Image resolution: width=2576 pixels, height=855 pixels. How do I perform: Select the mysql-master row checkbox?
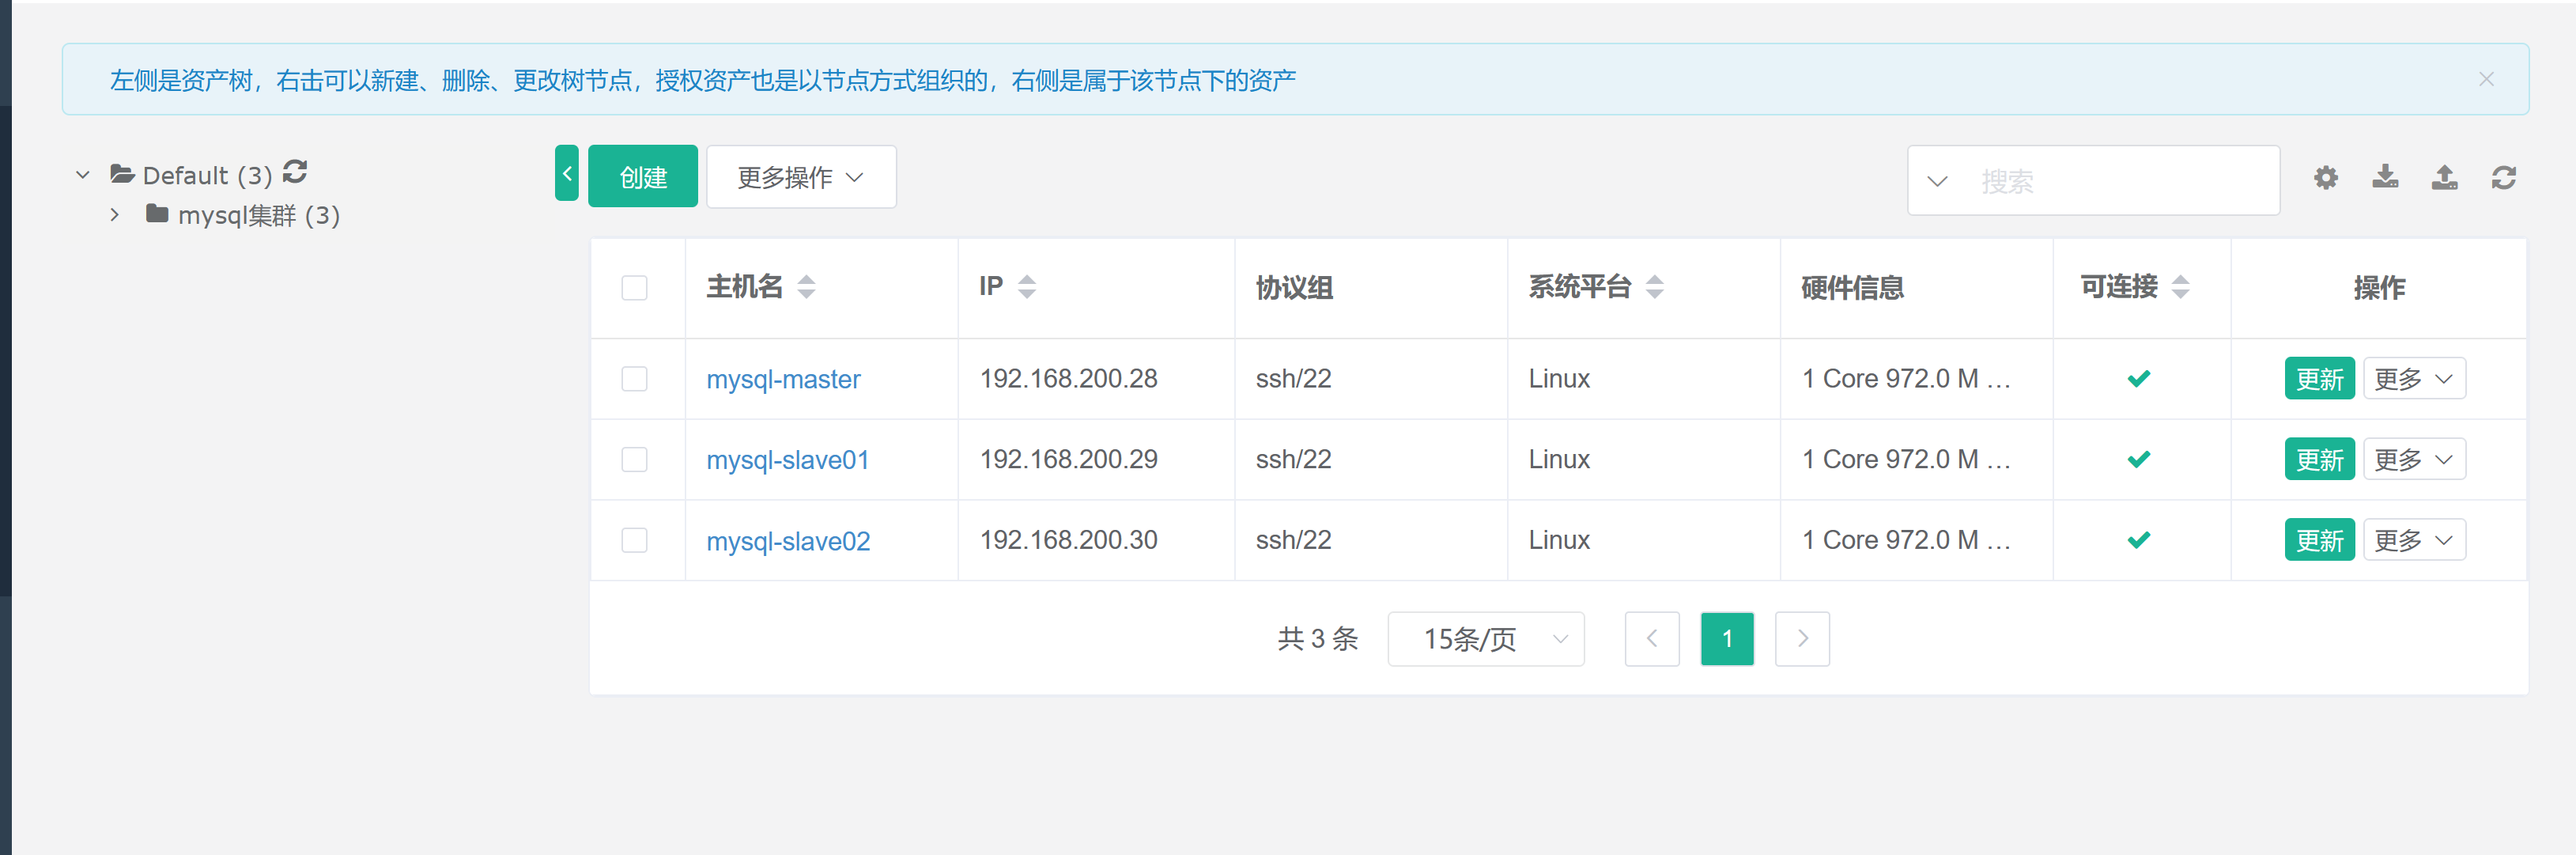tap(634, 379)
